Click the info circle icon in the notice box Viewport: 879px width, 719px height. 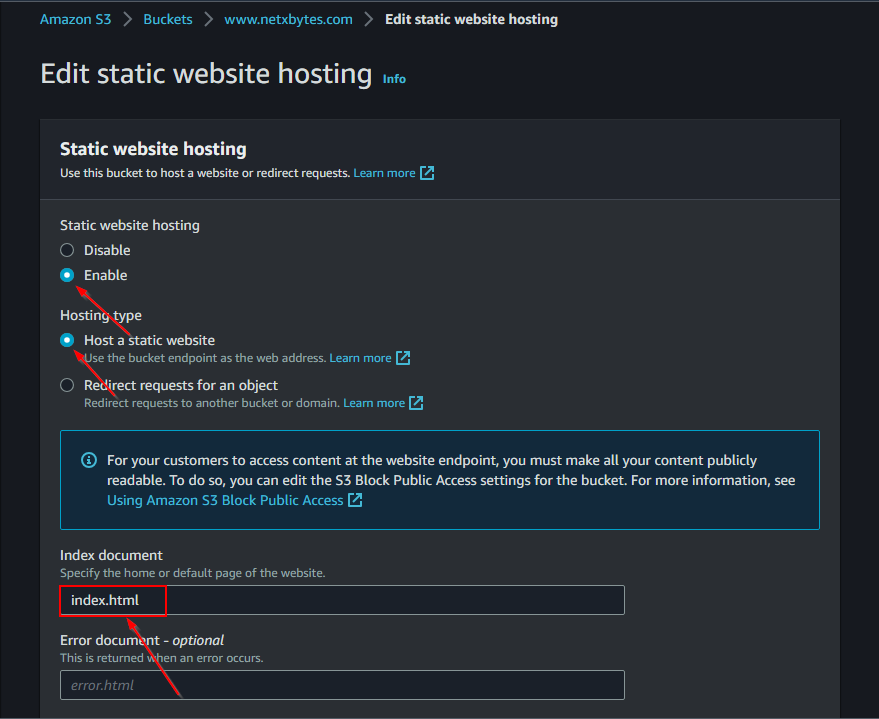tap(88, 461)
